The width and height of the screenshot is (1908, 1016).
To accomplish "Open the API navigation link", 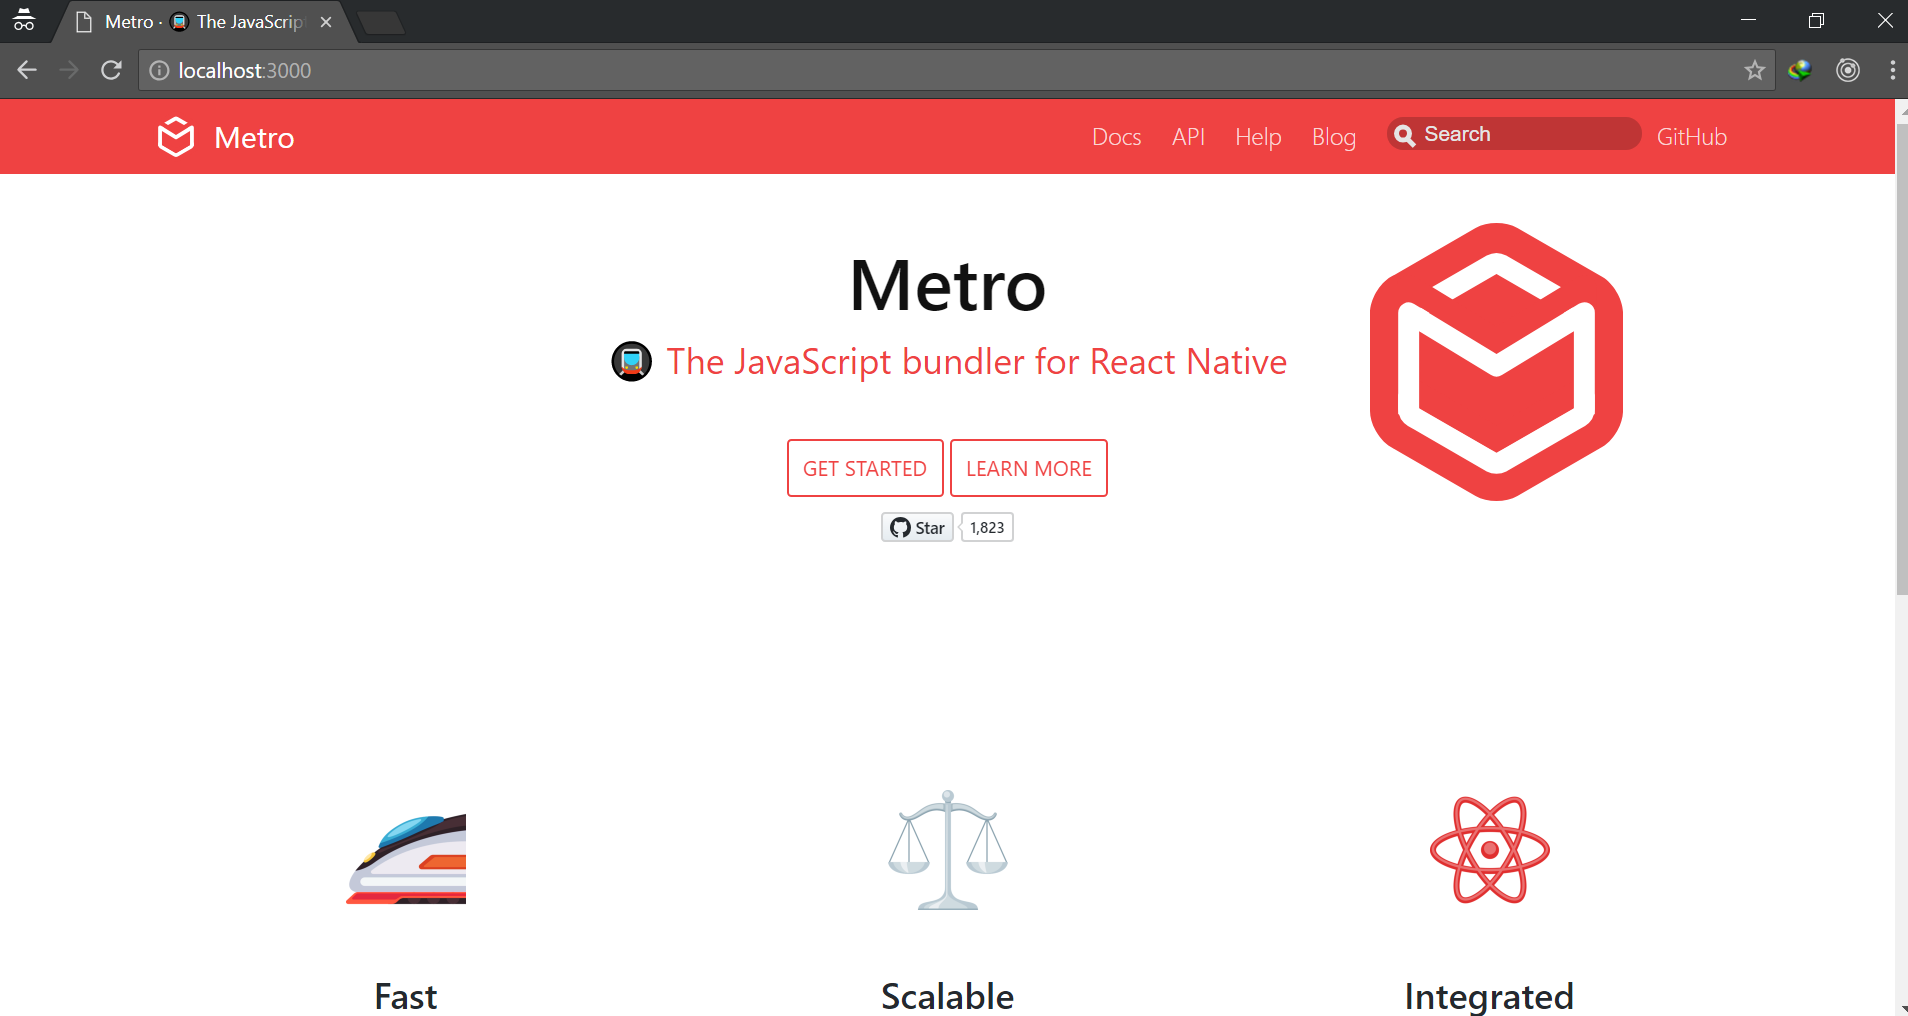I will click(1188, 137).
